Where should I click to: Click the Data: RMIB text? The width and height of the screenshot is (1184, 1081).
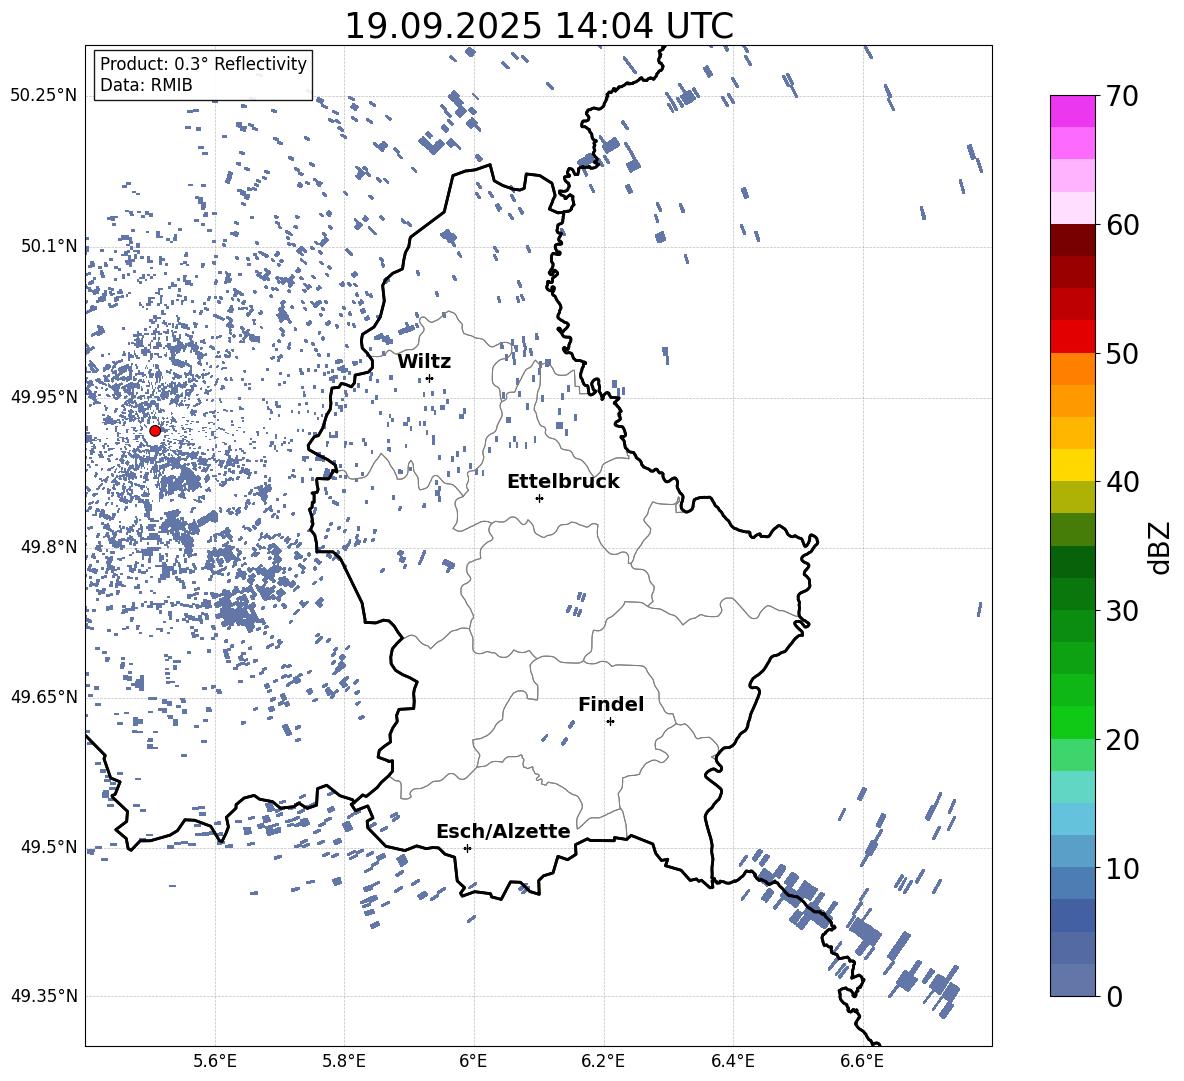pyautogui.click(x=146, y=85)
